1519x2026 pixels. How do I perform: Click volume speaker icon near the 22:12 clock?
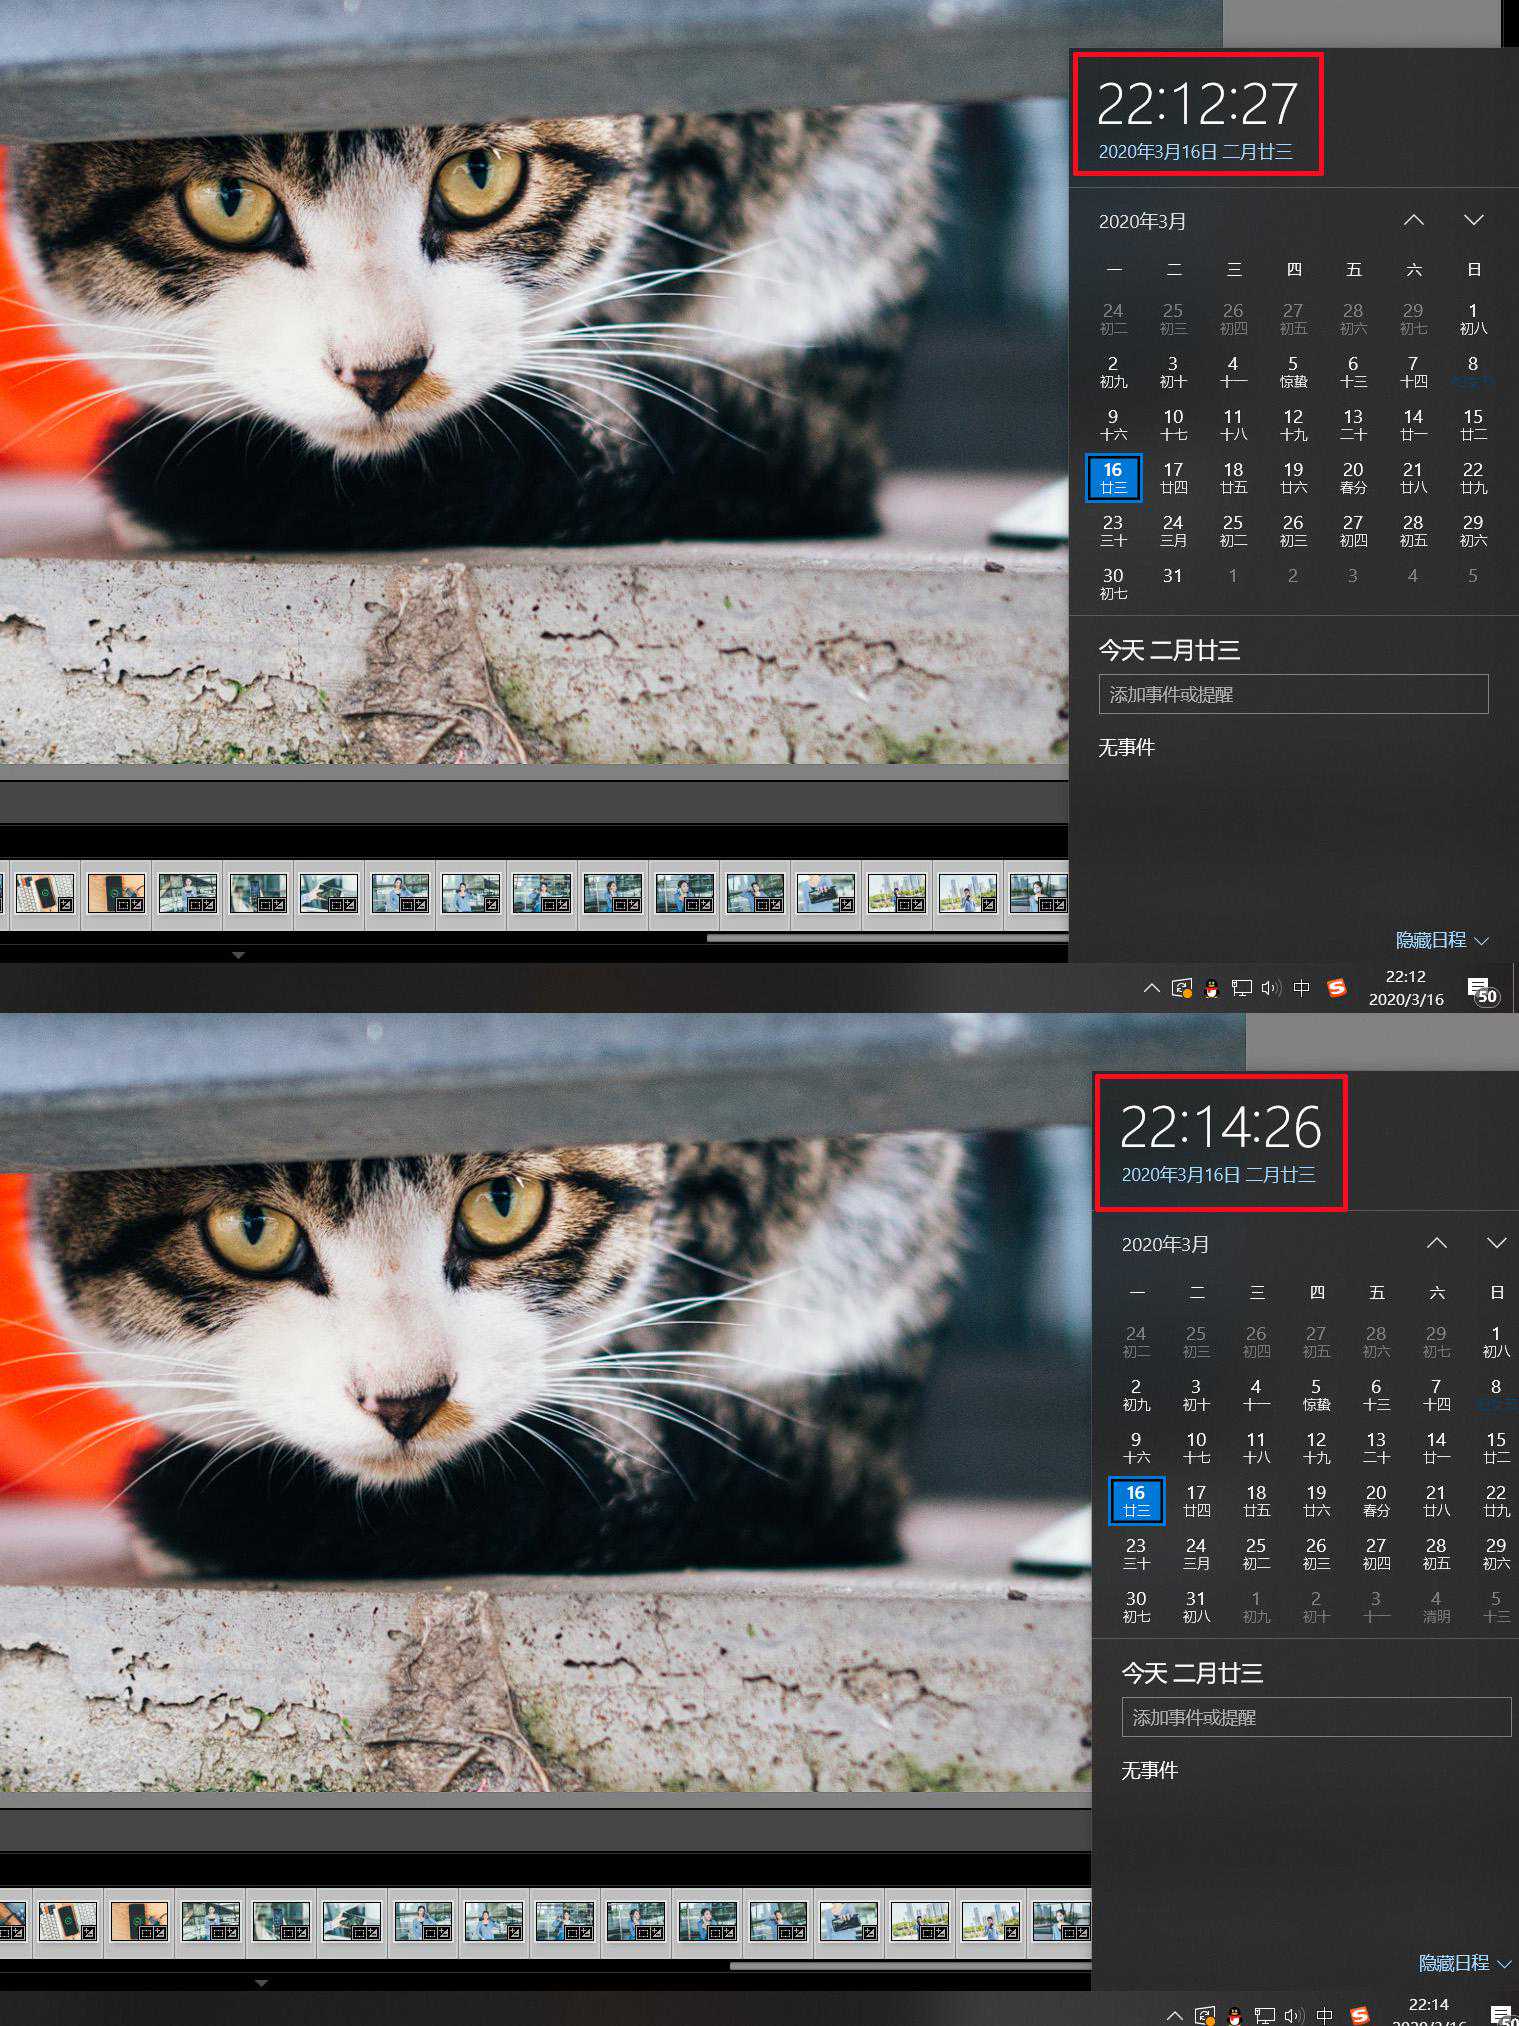pos(1271,988)
